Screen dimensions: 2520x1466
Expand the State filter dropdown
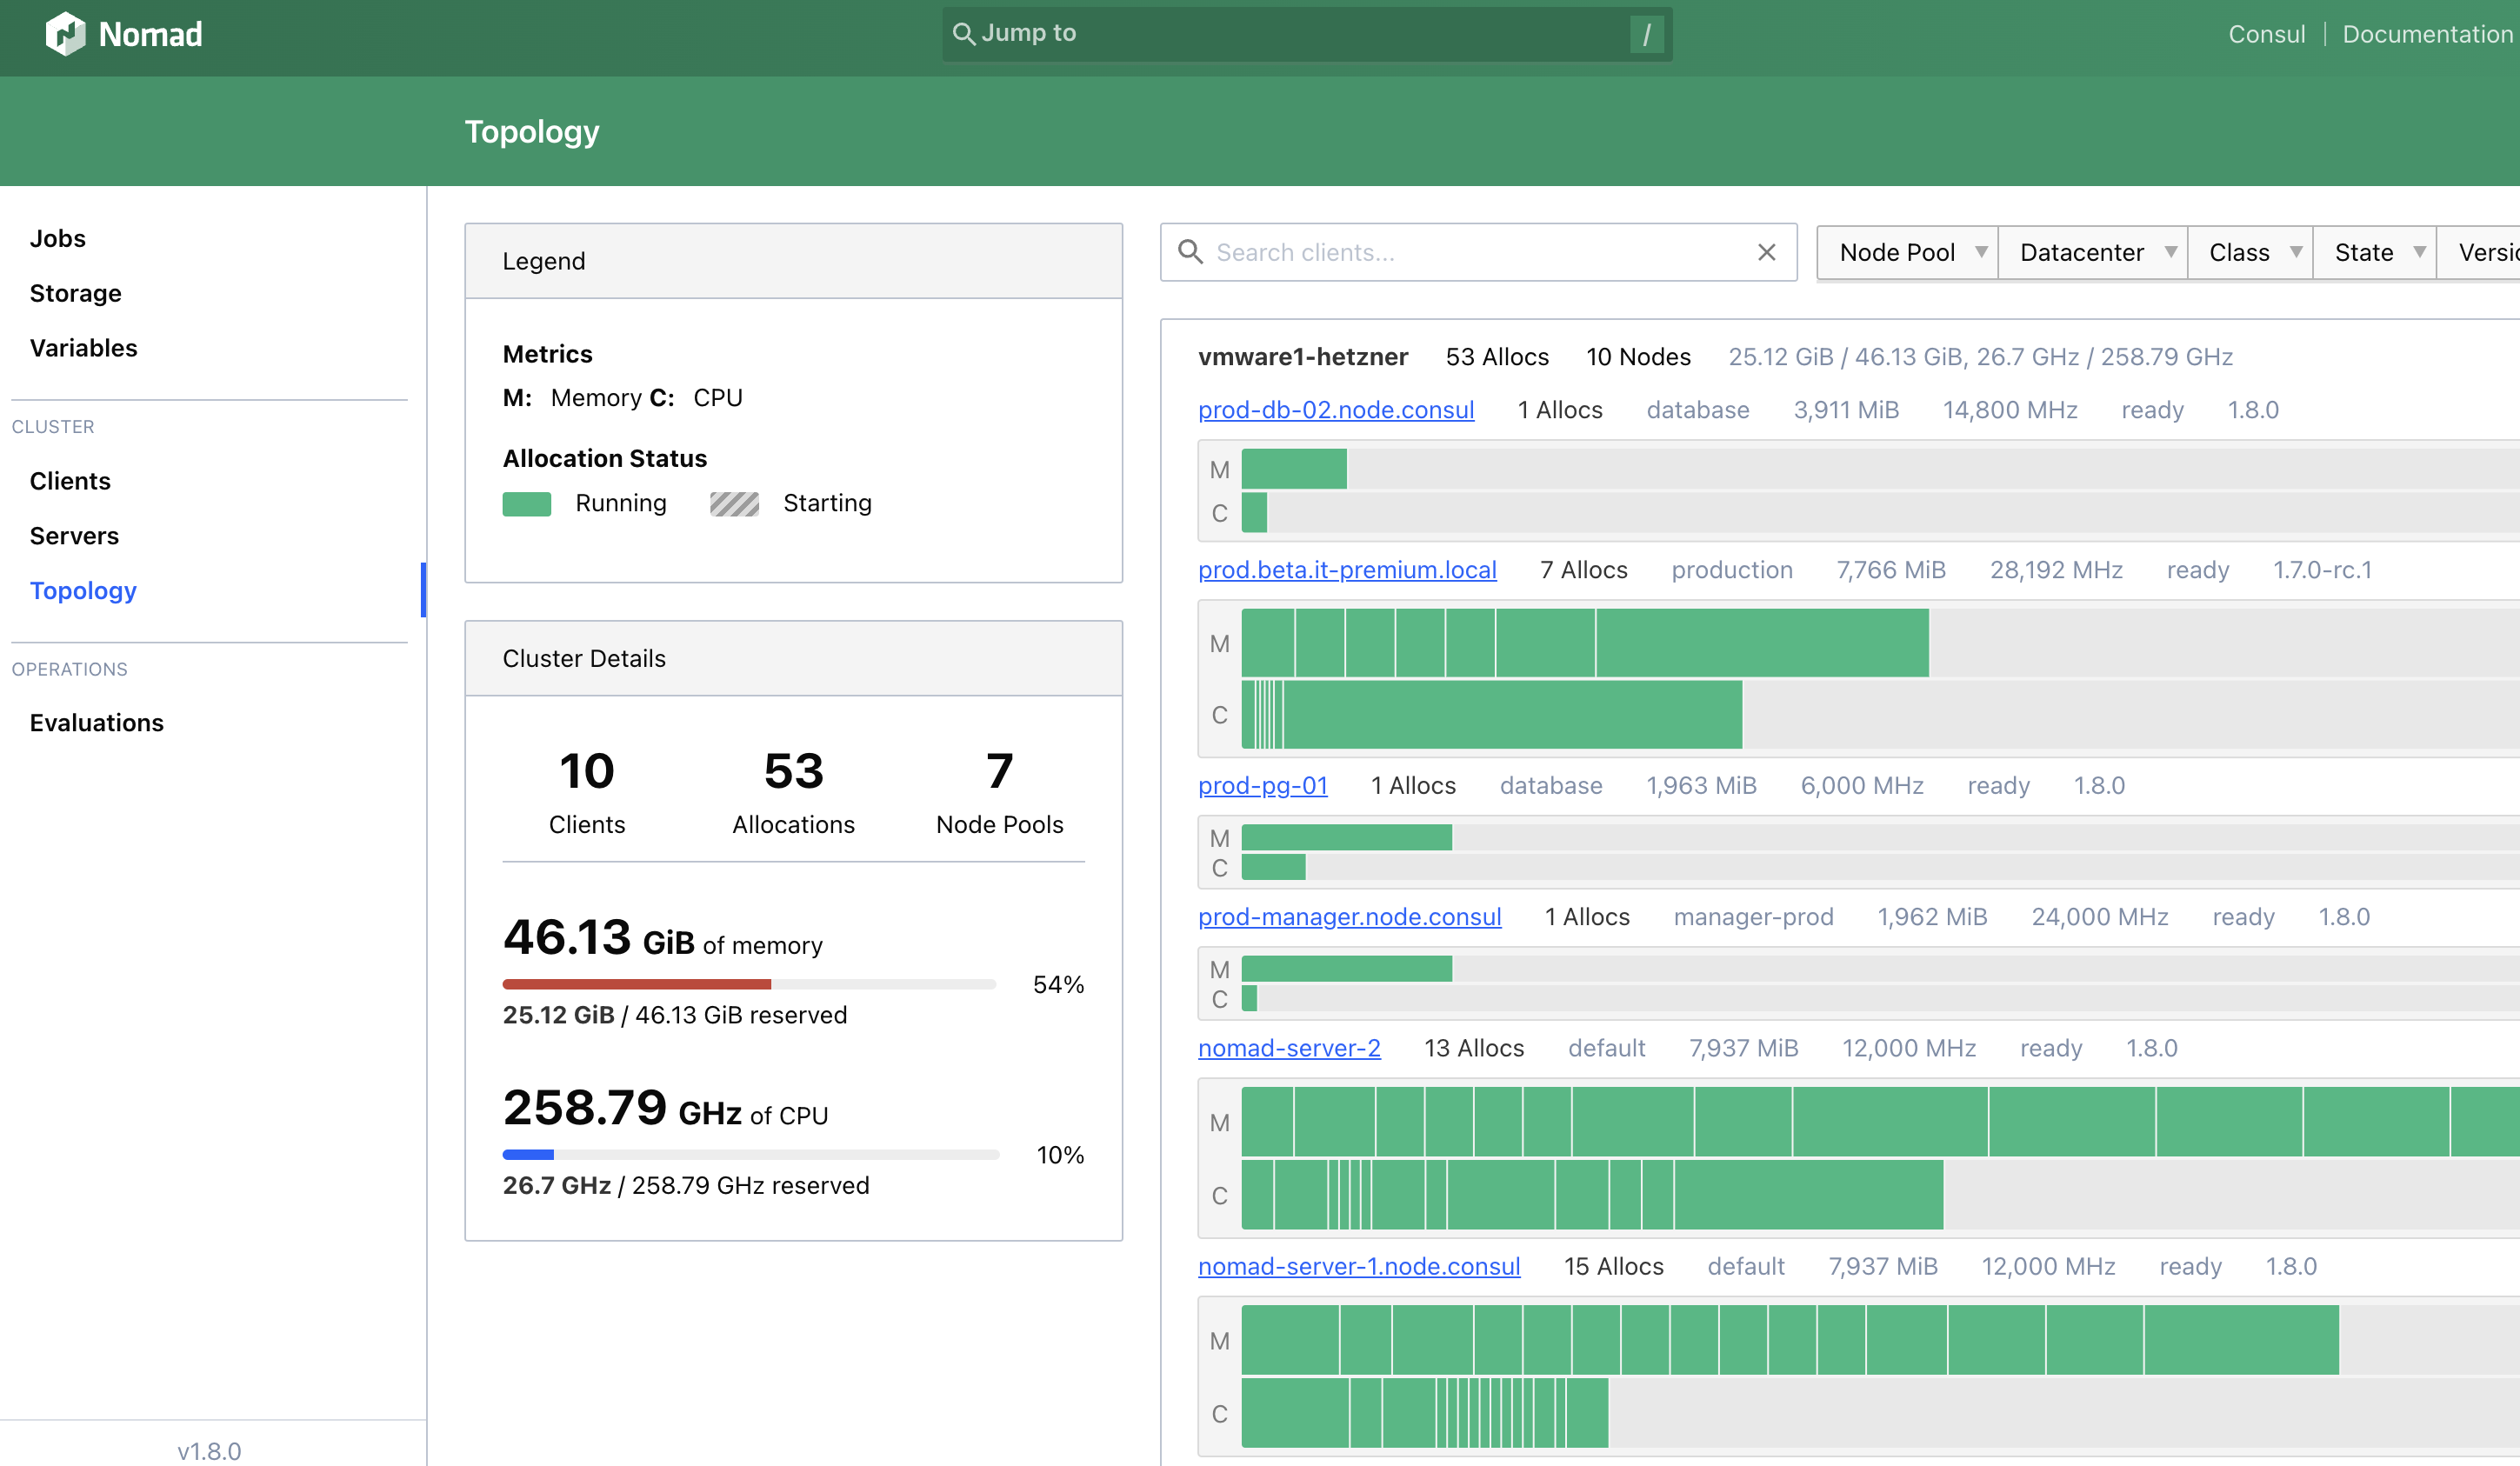pyautogui.click(x=2374, y=252)
